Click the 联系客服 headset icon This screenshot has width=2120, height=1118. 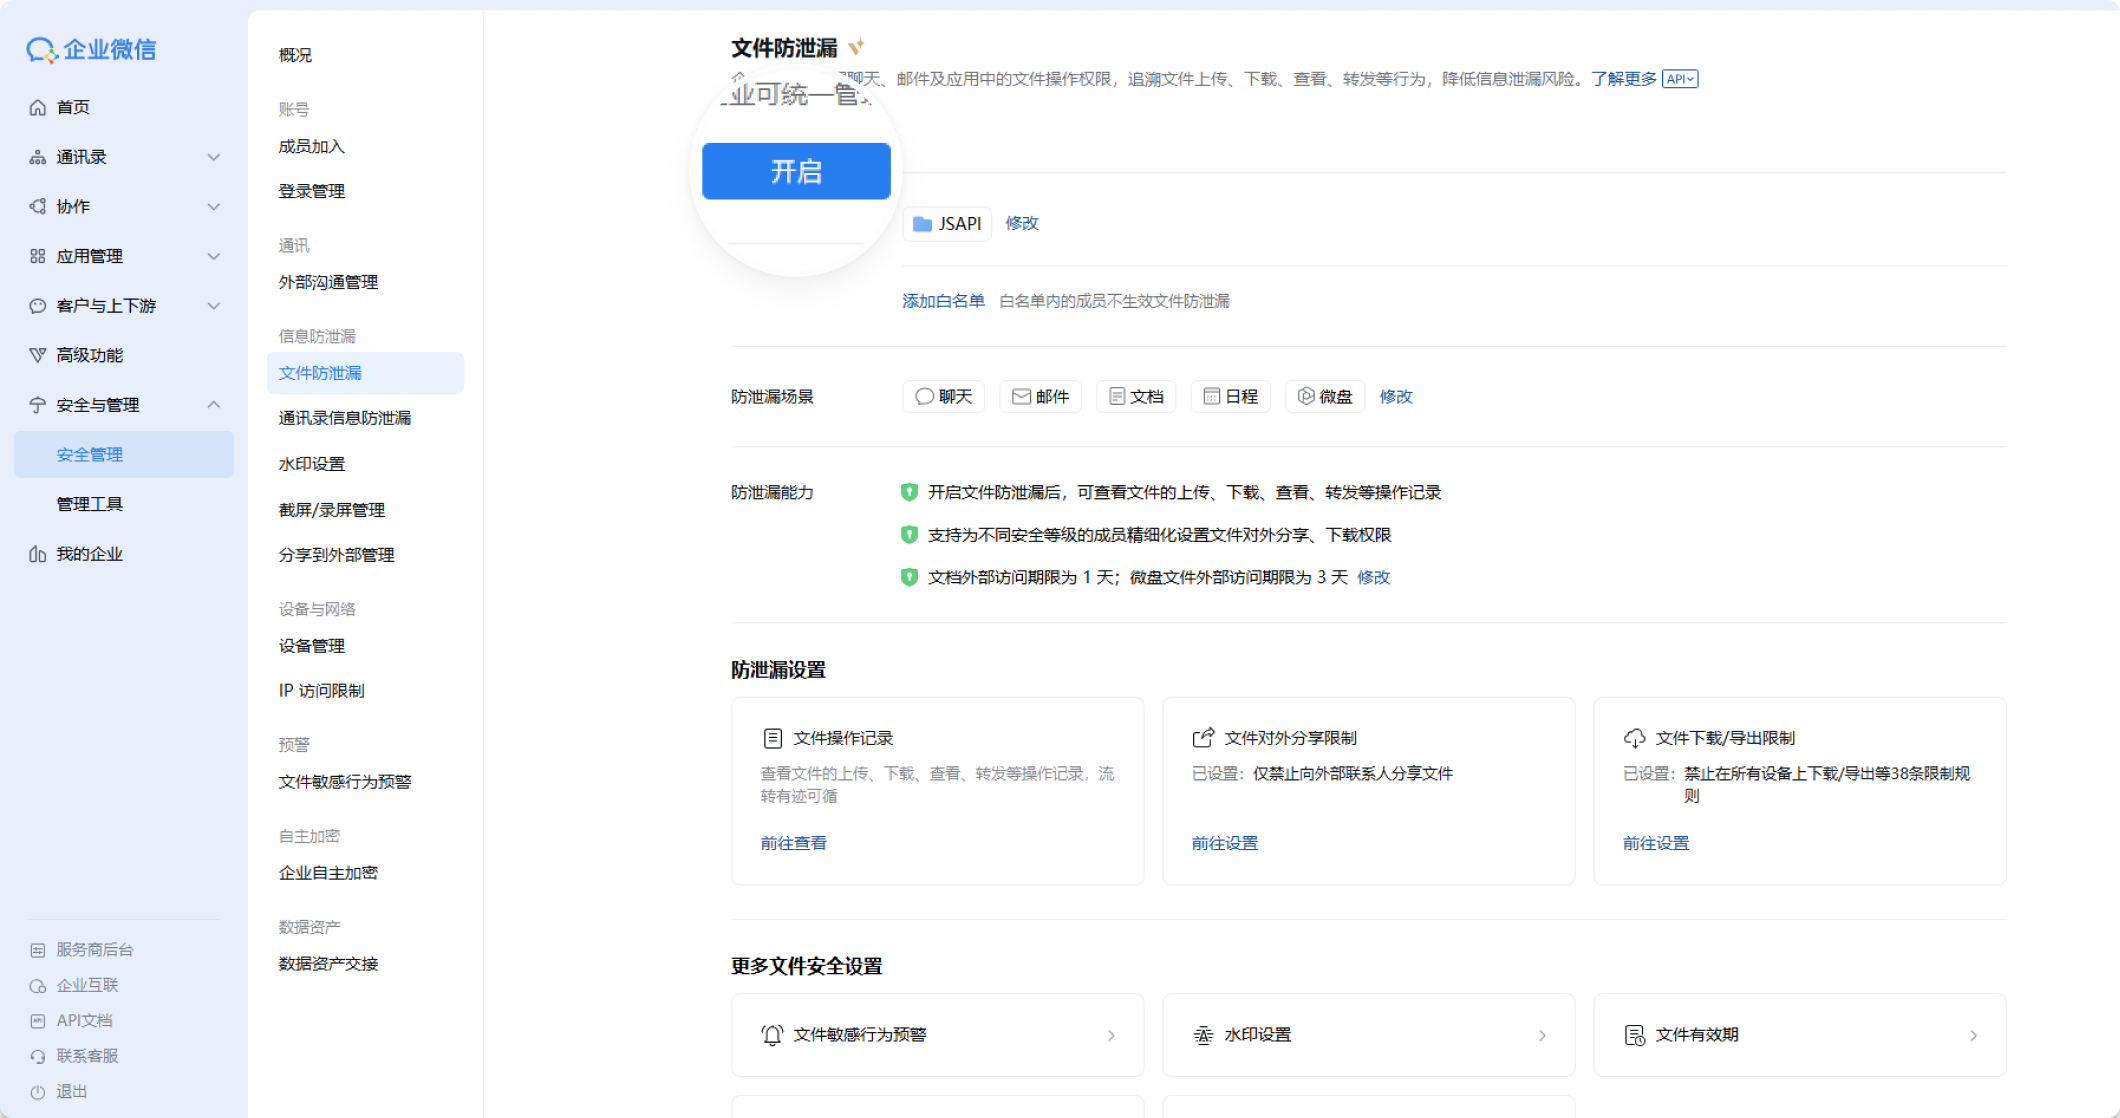tap(38, 1056)
